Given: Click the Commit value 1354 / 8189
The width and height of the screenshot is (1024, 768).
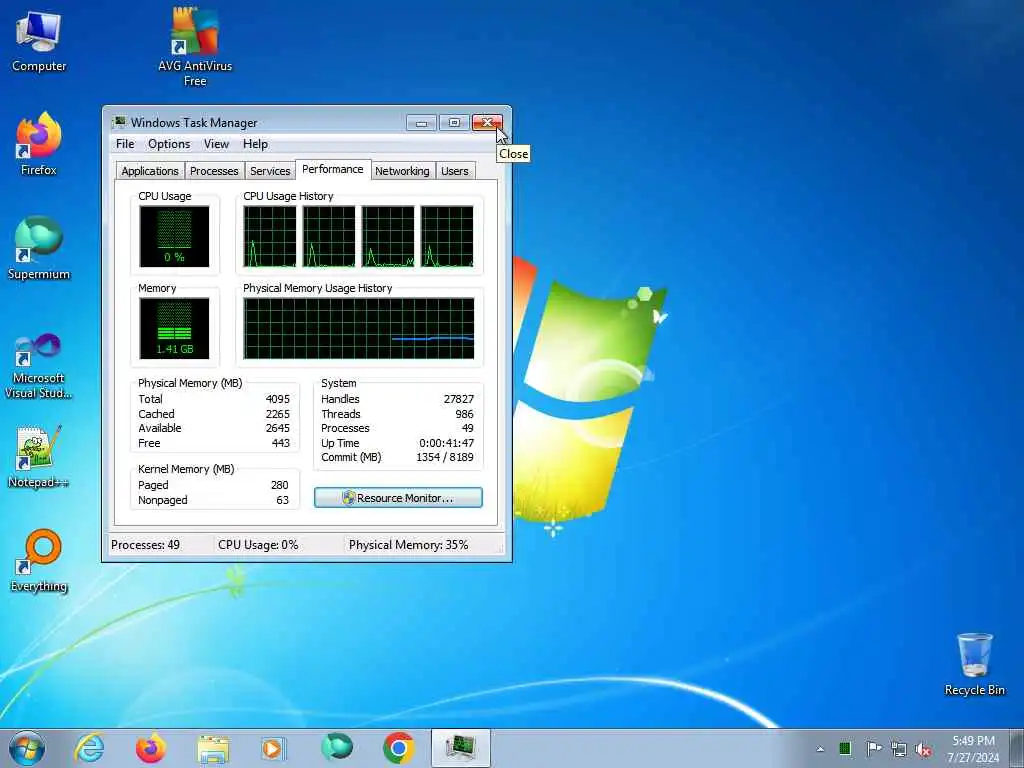Looking at the screenshot, I should [x=445, y=457].
